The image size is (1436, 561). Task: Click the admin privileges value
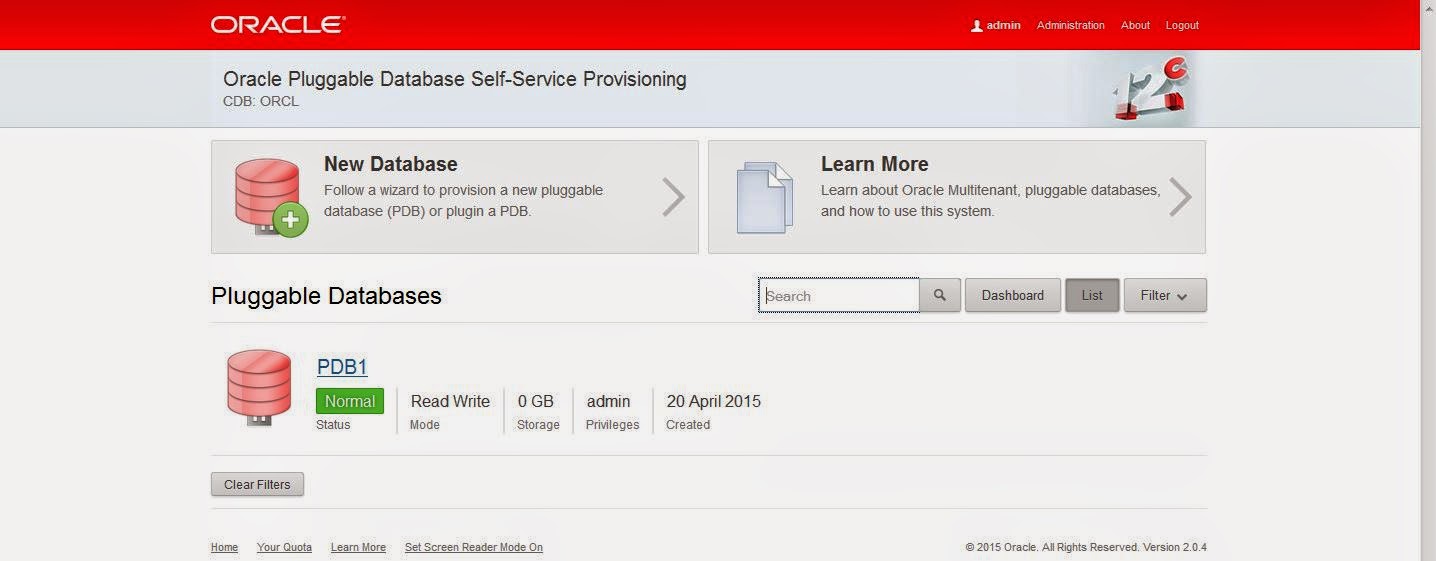pos(609,401)
